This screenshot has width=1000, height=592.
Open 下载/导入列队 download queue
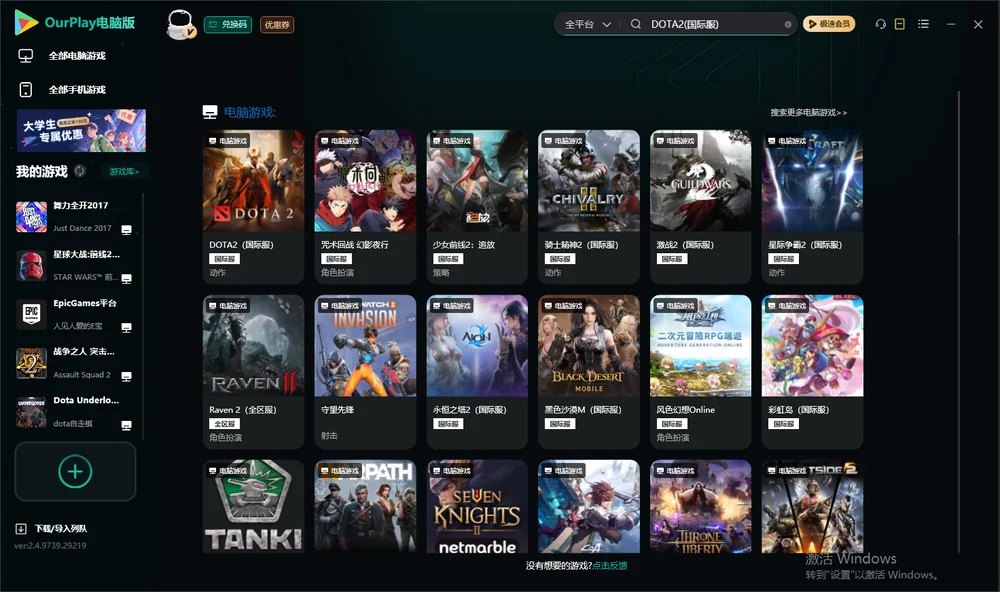tap(61, 529)
